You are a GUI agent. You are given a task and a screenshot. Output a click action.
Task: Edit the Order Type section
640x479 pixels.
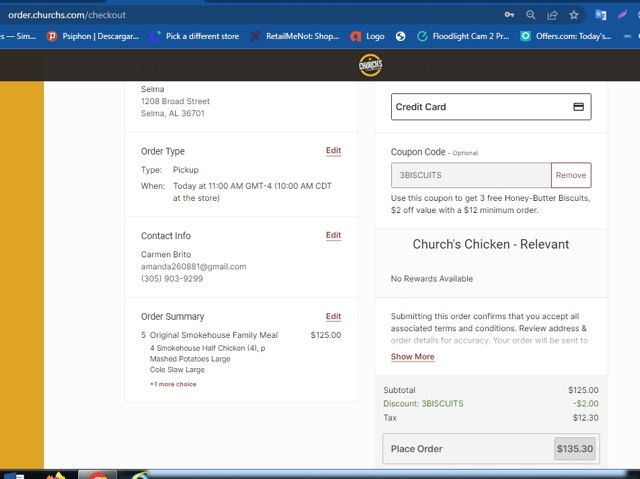pos(333,151)
